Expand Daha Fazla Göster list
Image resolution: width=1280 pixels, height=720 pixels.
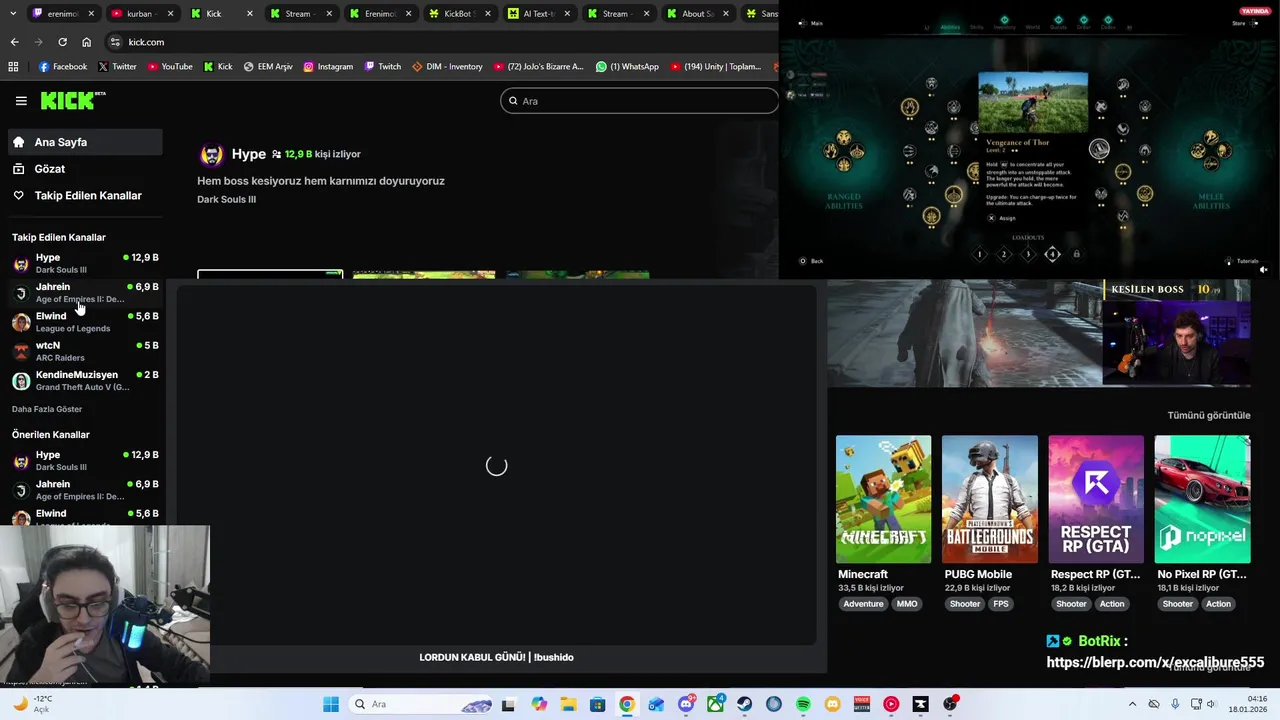point(47,409)
